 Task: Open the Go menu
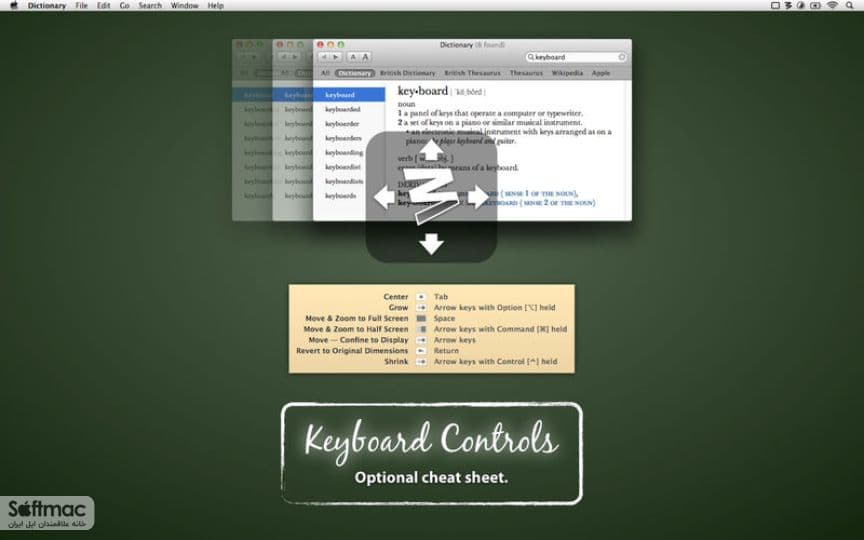[x=125, y=6]
